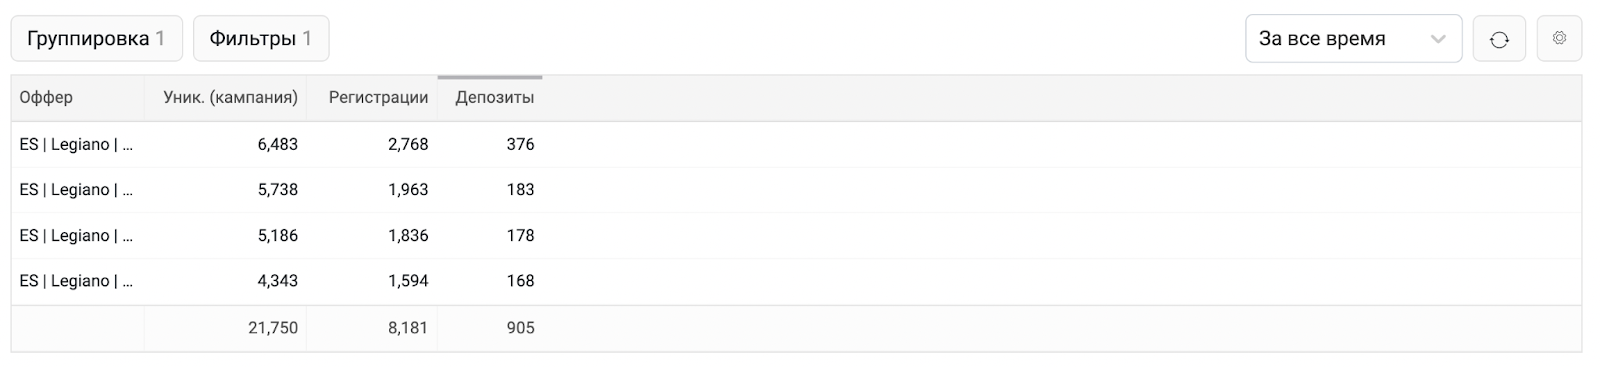Open the settings gear icon
Viewport: 1600px width, 367px height.
1559,39
